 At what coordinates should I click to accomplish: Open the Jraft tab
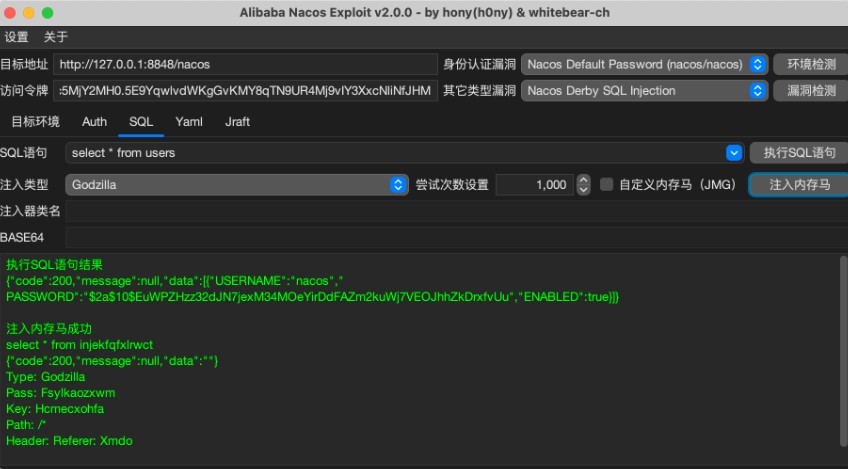(237, 122)
